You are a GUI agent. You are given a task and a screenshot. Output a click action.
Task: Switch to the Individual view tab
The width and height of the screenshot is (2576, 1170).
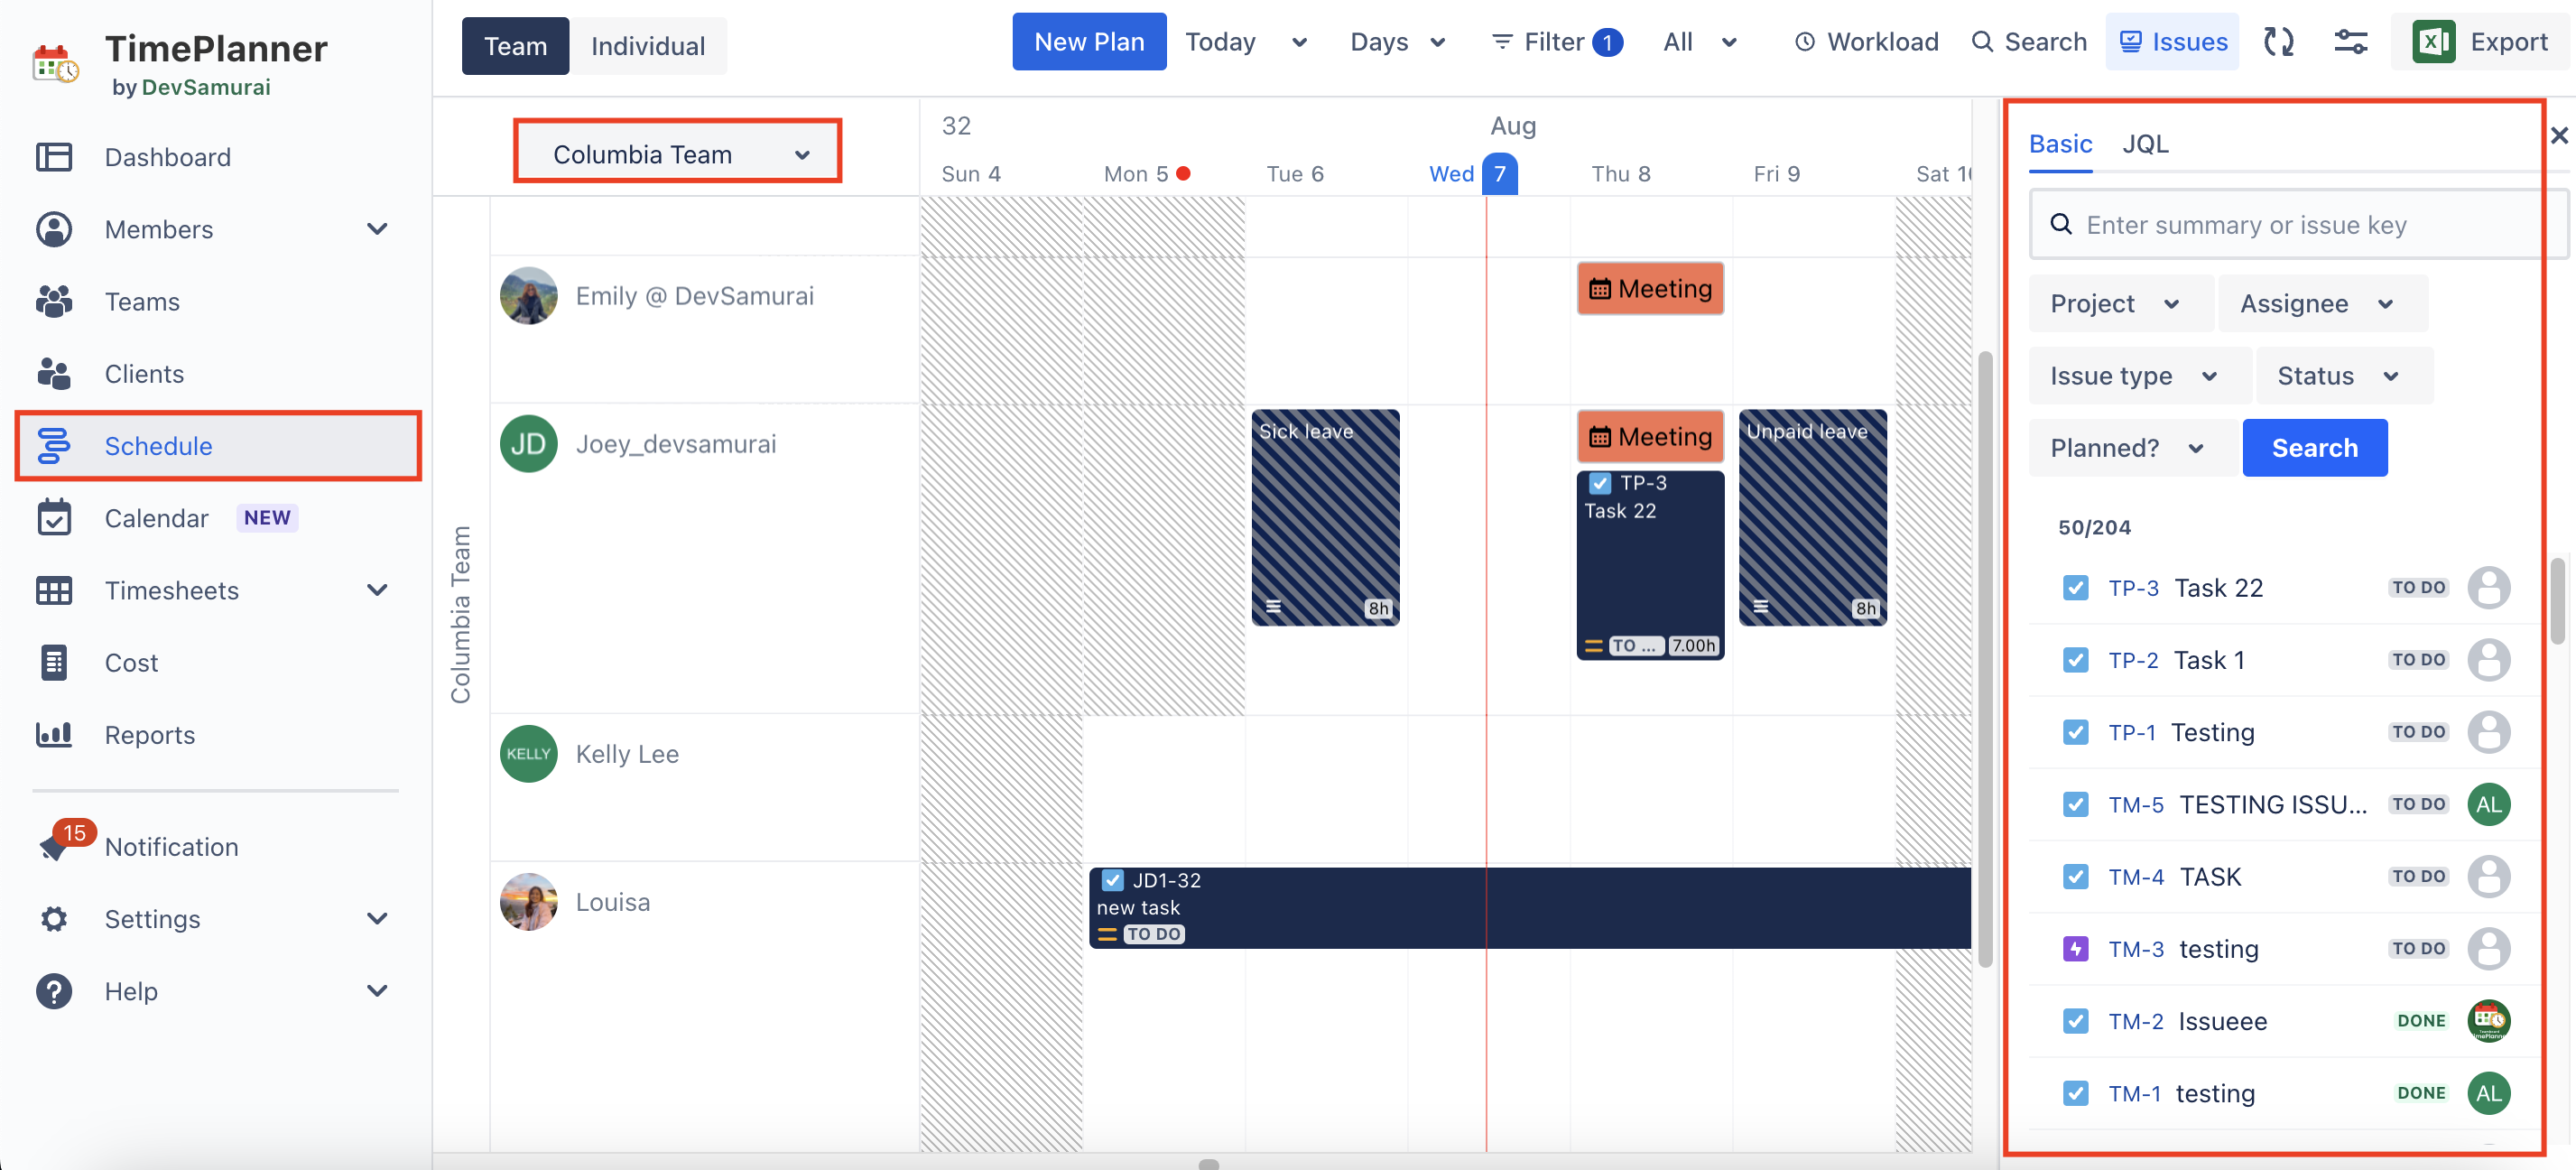pos(647,46)
